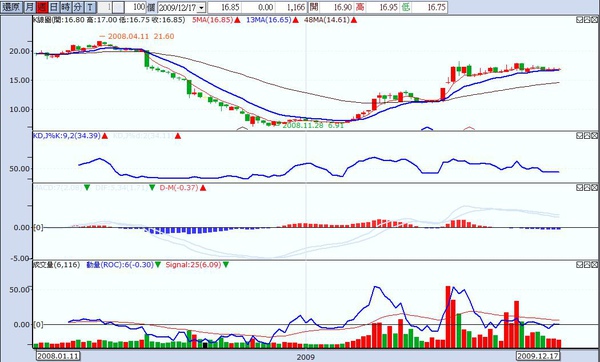Click the green triangle next to Signal label

pyautogui.click(x=226, y=265)
